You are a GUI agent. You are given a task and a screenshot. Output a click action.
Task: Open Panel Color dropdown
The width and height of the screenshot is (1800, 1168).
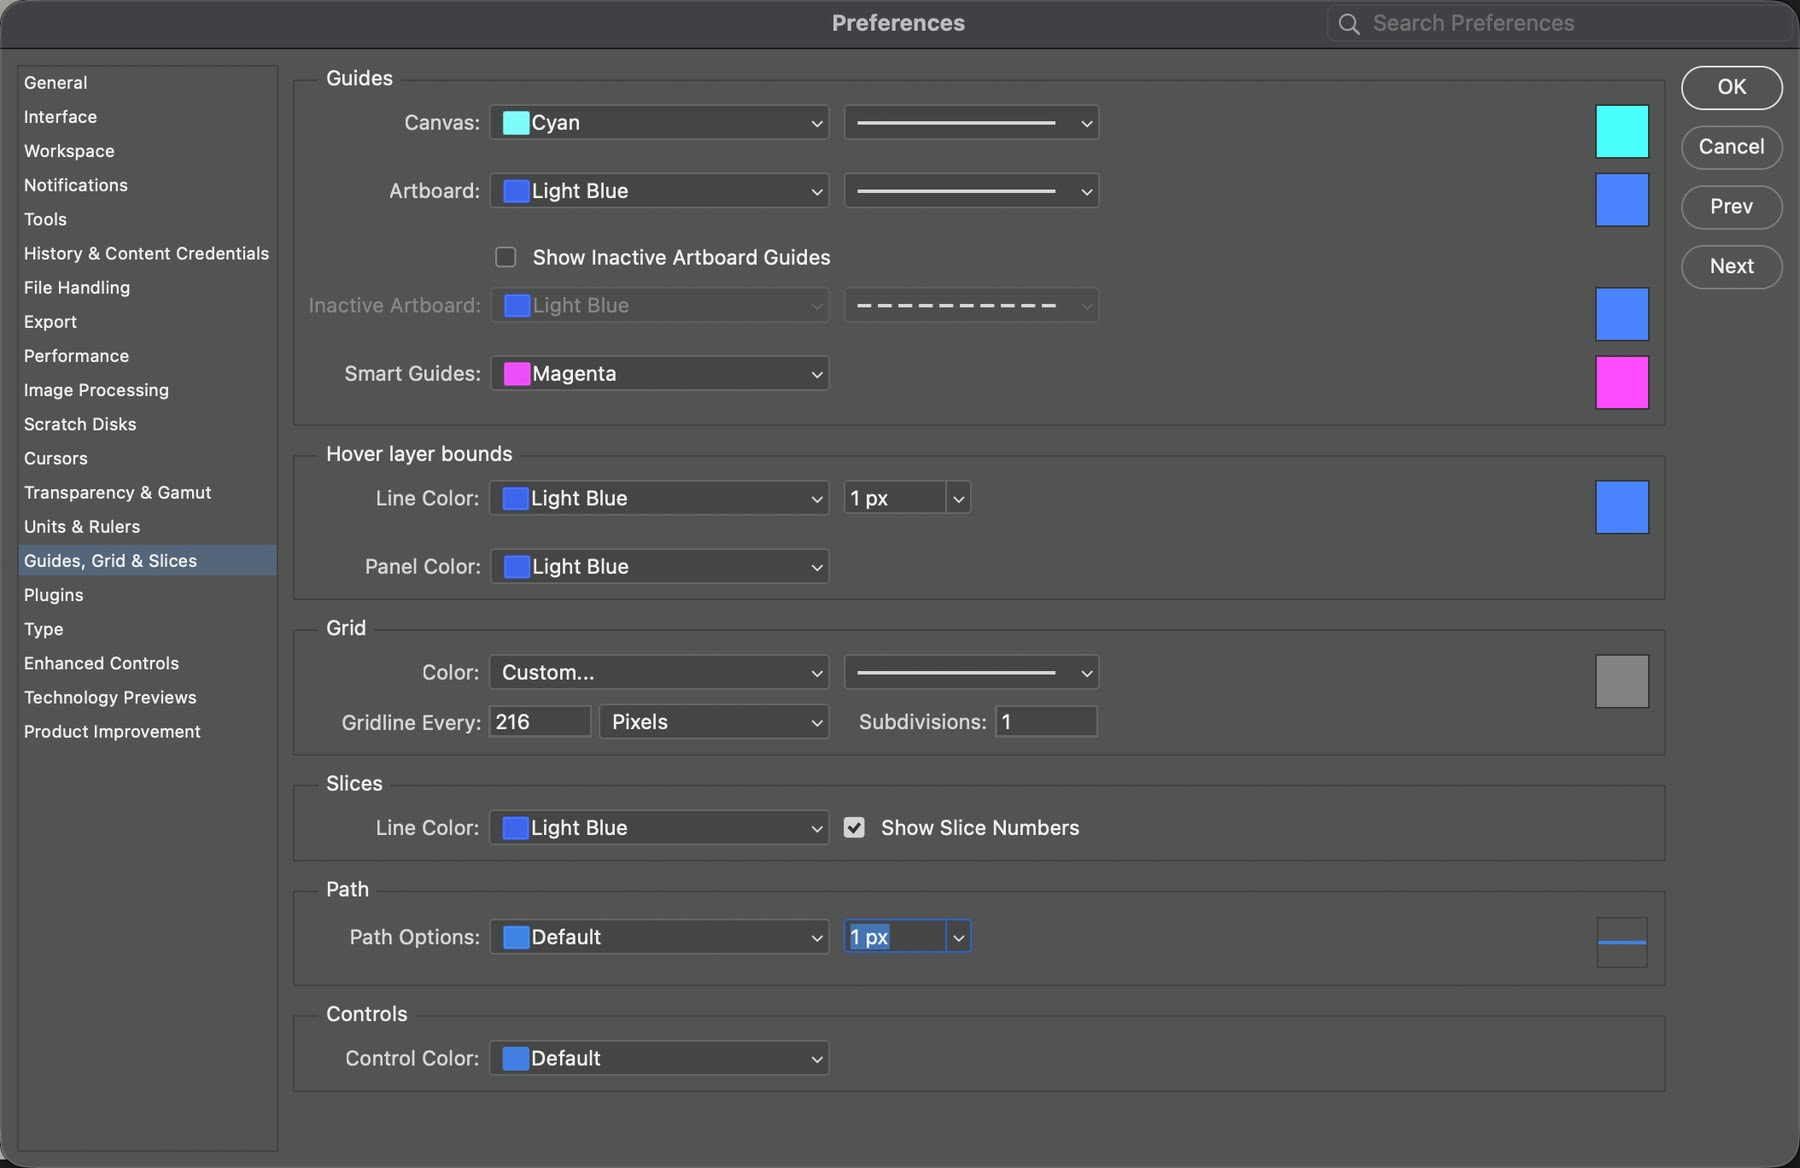click(x=659, y=567)
